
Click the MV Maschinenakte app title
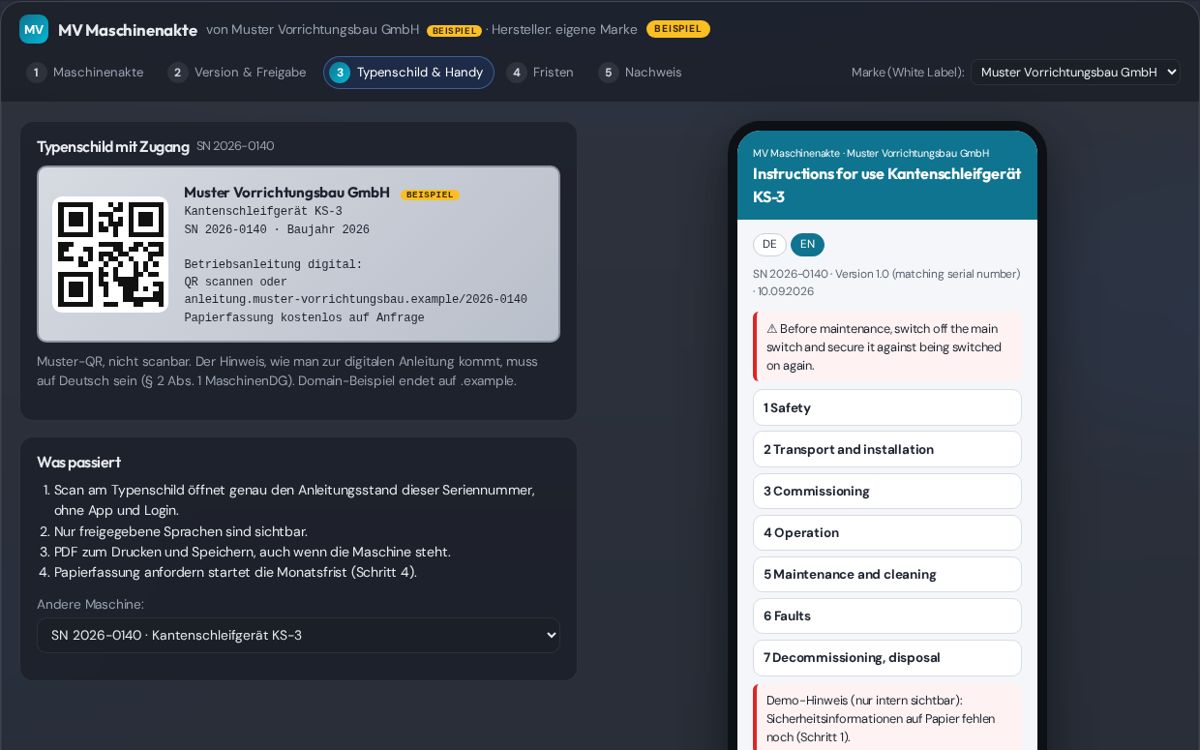[x=128, y=30]
